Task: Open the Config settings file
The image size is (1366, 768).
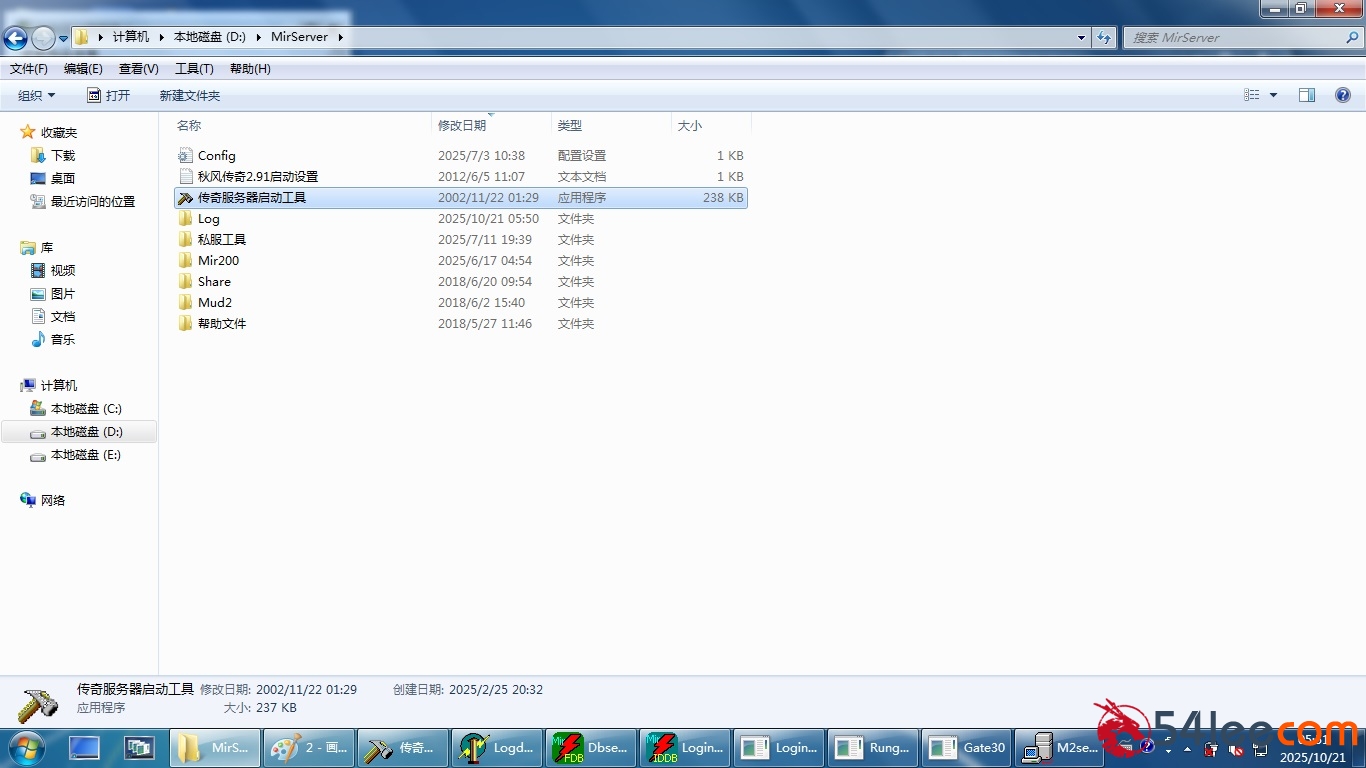Action: click(x=216, y=156)
